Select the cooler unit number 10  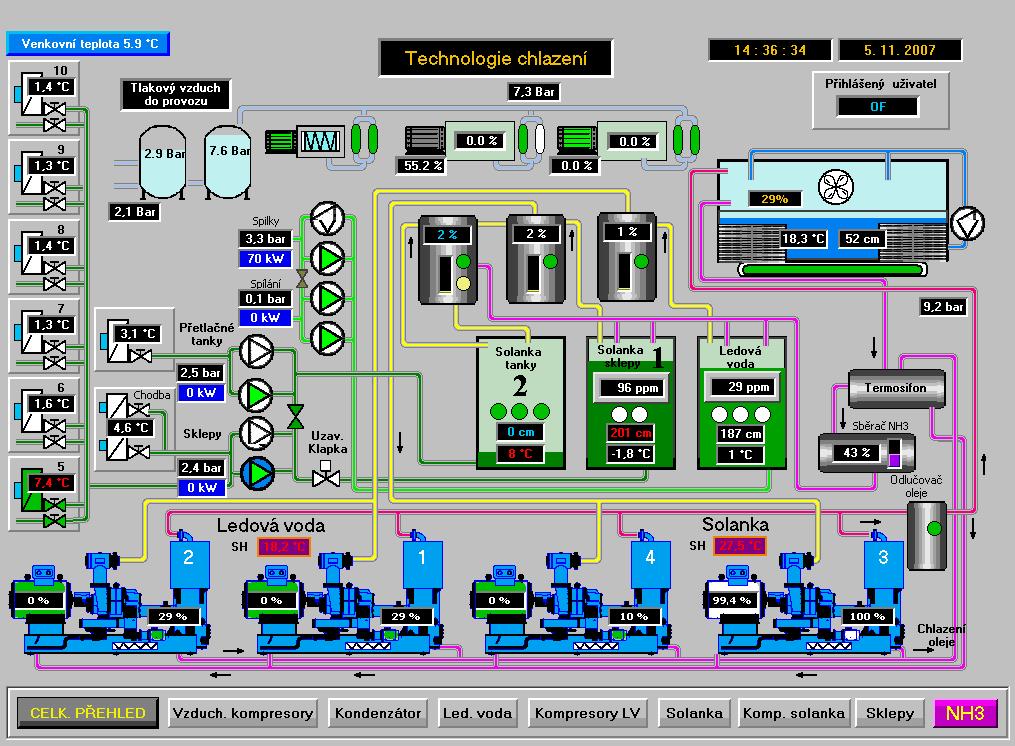45,98
